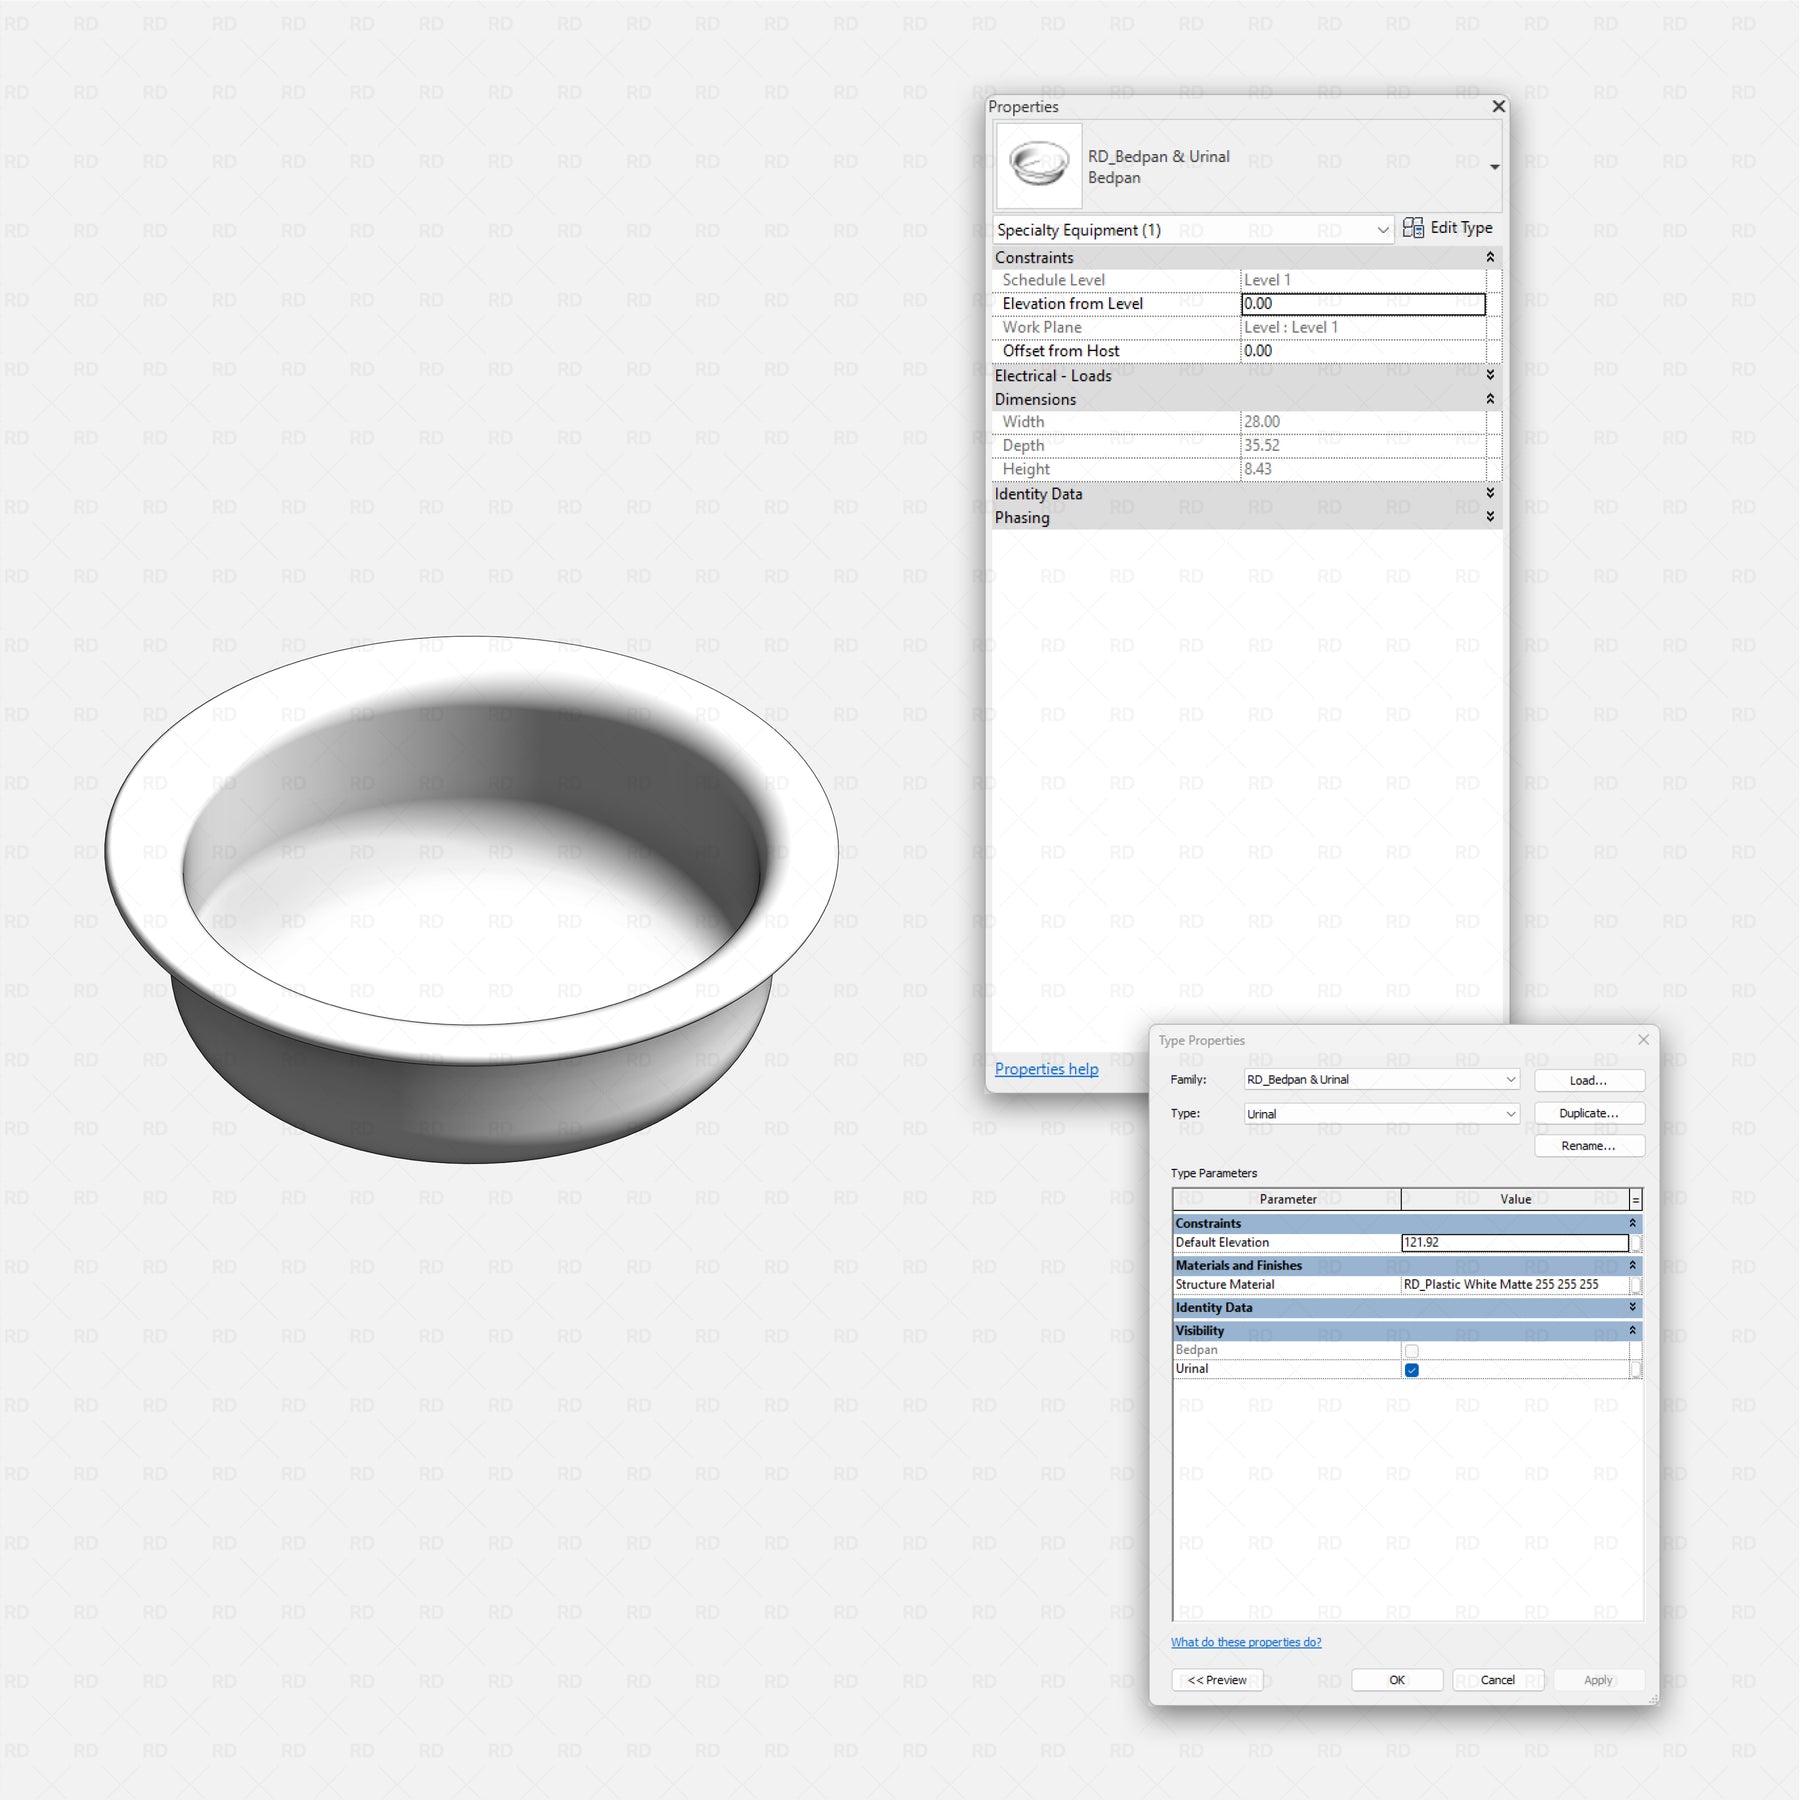Screen dimensions: 1800x1800
Task: Enable the Bedpan visibility checkbox
Action: [1411, 1351]
